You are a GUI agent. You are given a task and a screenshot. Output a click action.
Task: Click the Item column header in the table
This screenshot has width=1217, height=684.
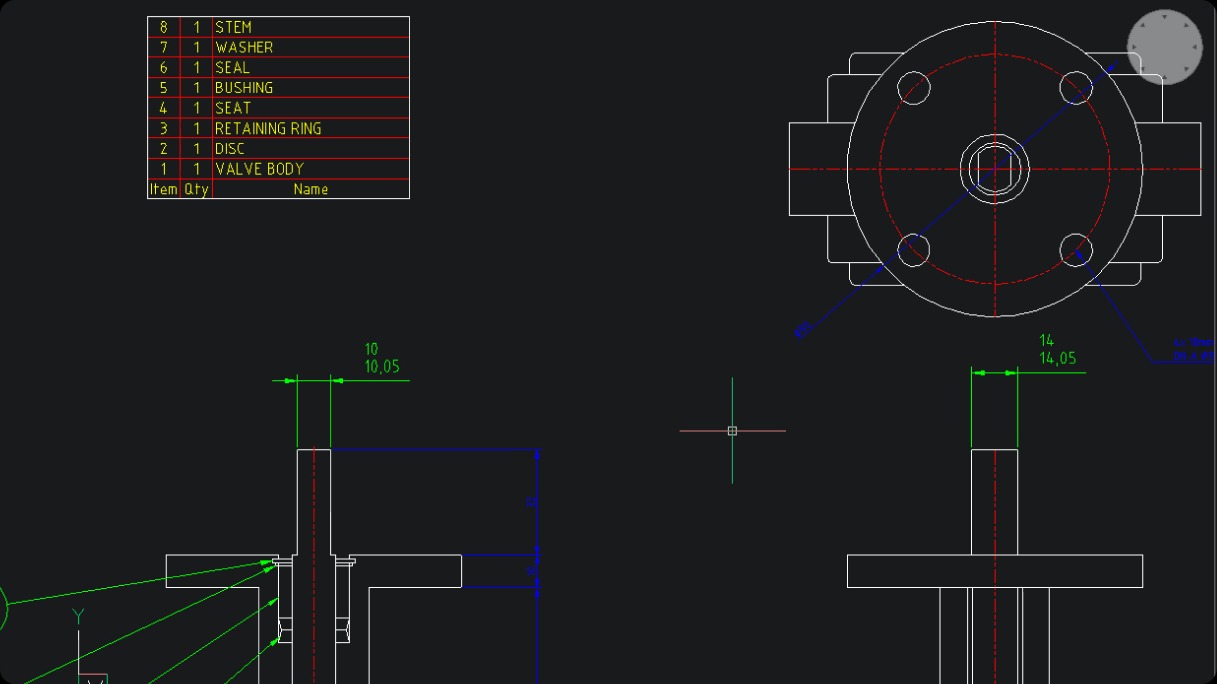click(163, 189)
